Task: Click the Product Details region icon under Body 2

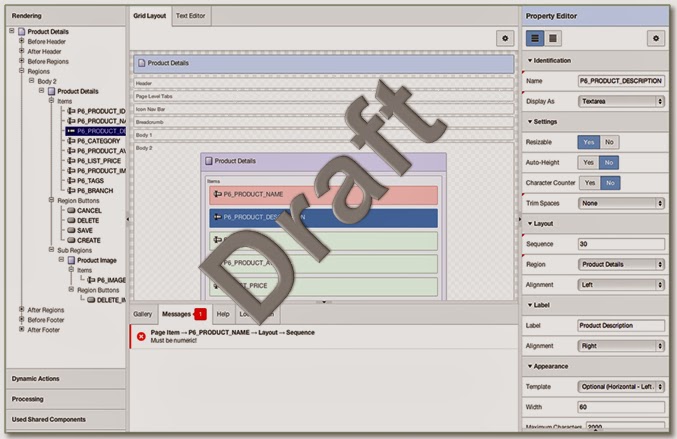Action: tap(52, 91)
